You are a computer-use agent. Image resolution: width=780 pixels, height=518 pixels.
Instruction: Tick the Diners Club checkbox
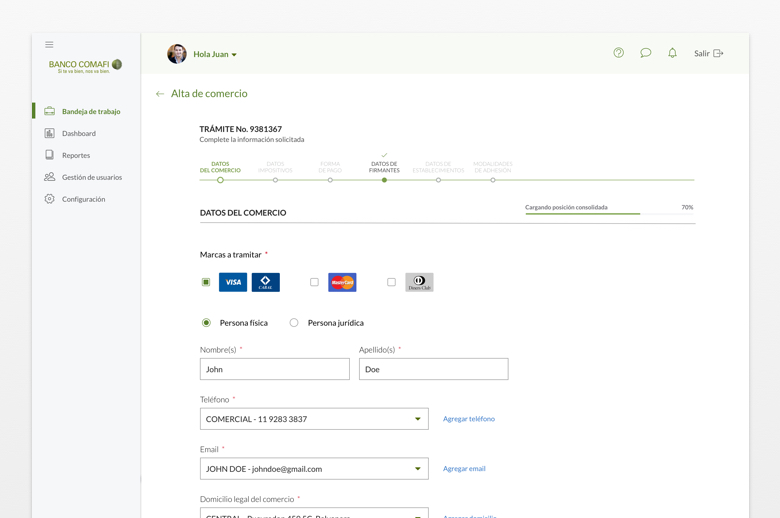(391, 282)
